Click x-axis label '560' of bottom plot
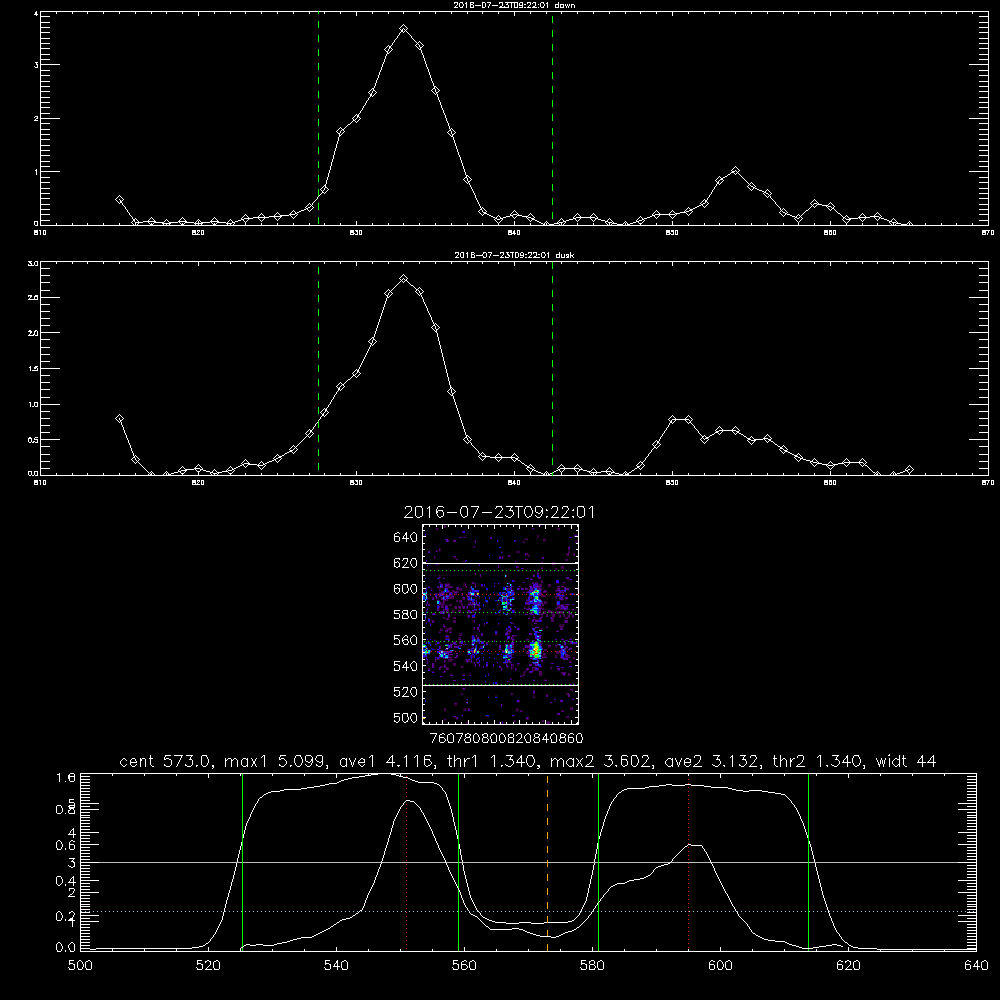Image resolution: width=1000 pixels, height=1000 pixels. tap(464, 966)
